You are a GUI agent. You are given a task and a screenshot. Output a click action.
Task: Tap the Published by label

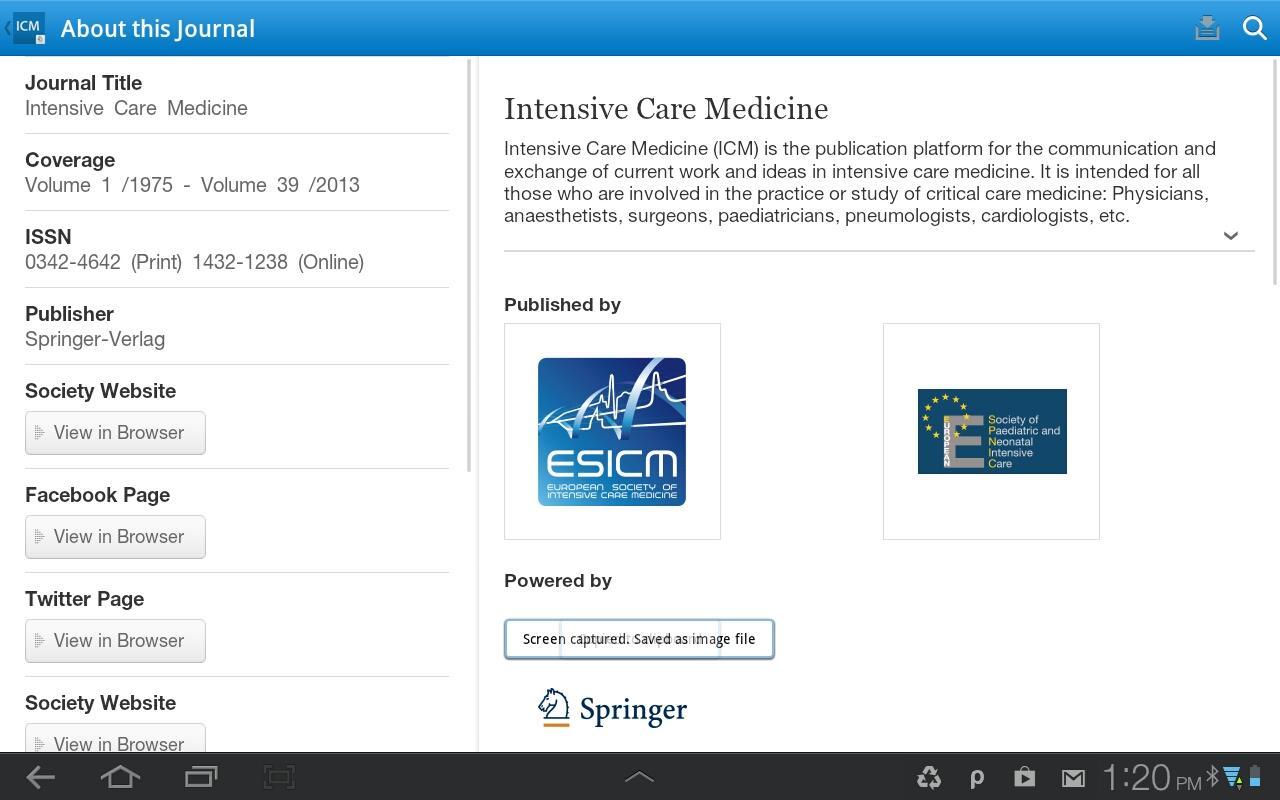562,305
